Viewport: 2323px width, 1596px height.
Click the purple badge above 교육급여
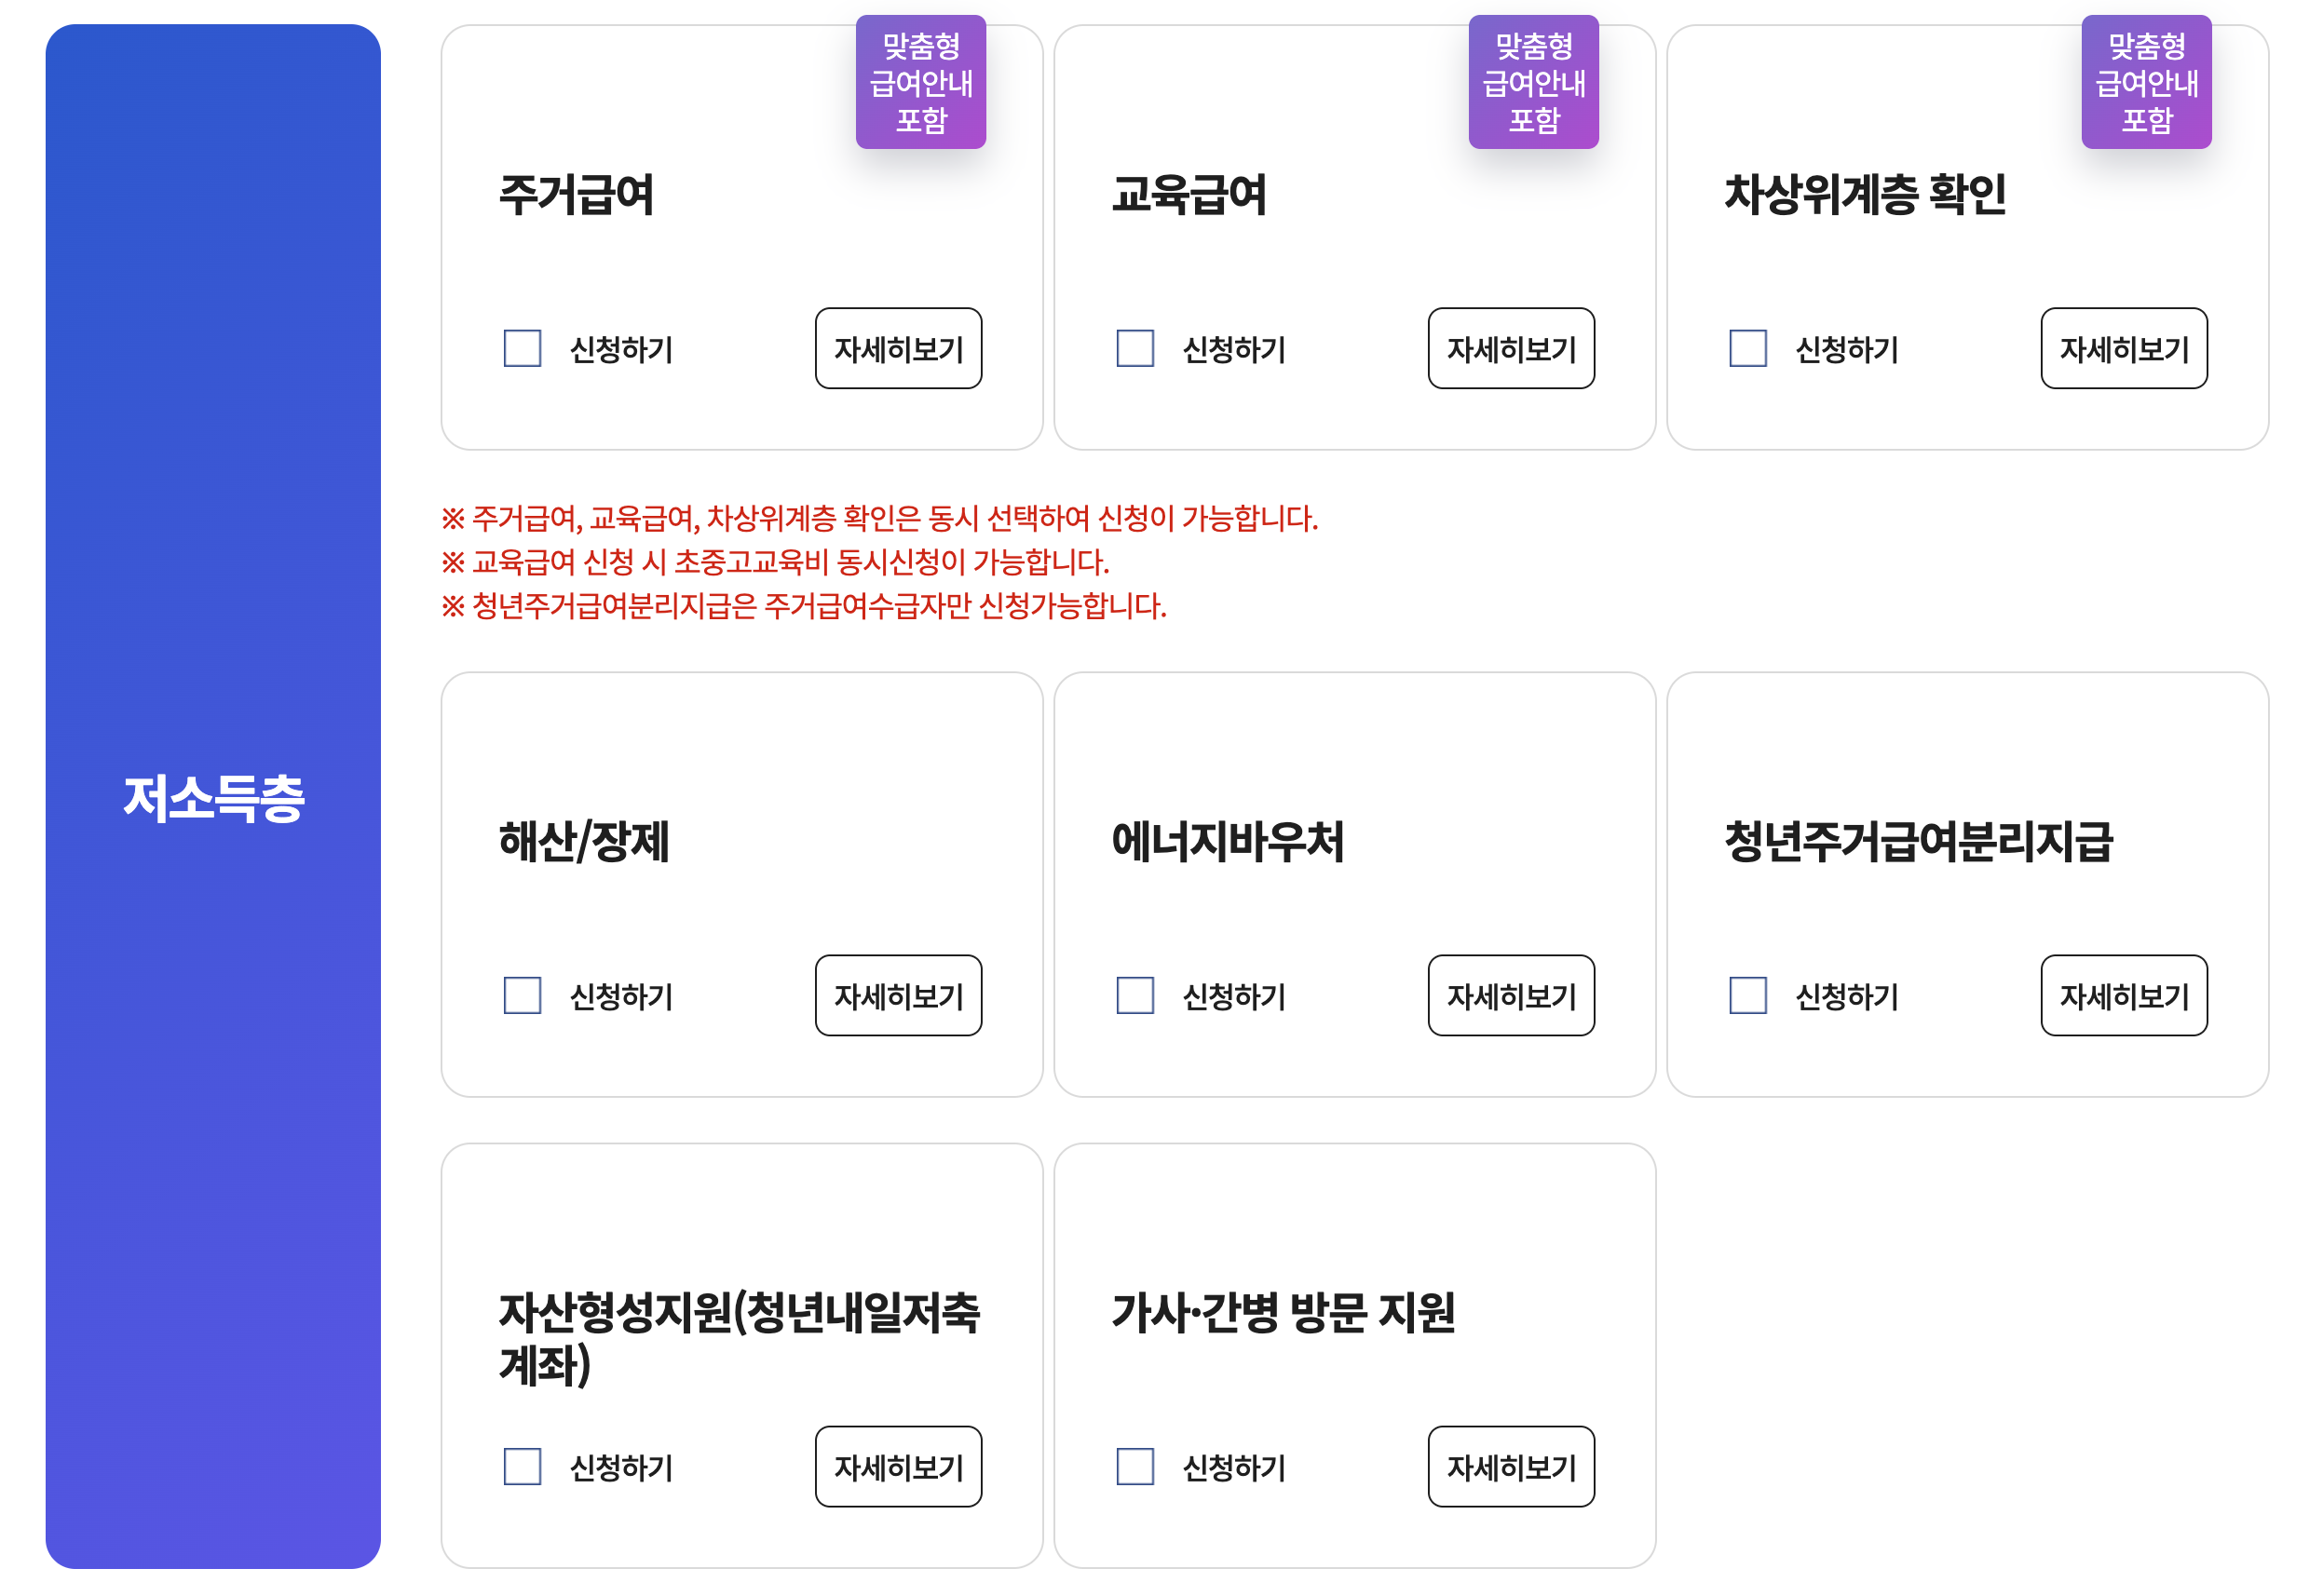(x=1533, y=80)
